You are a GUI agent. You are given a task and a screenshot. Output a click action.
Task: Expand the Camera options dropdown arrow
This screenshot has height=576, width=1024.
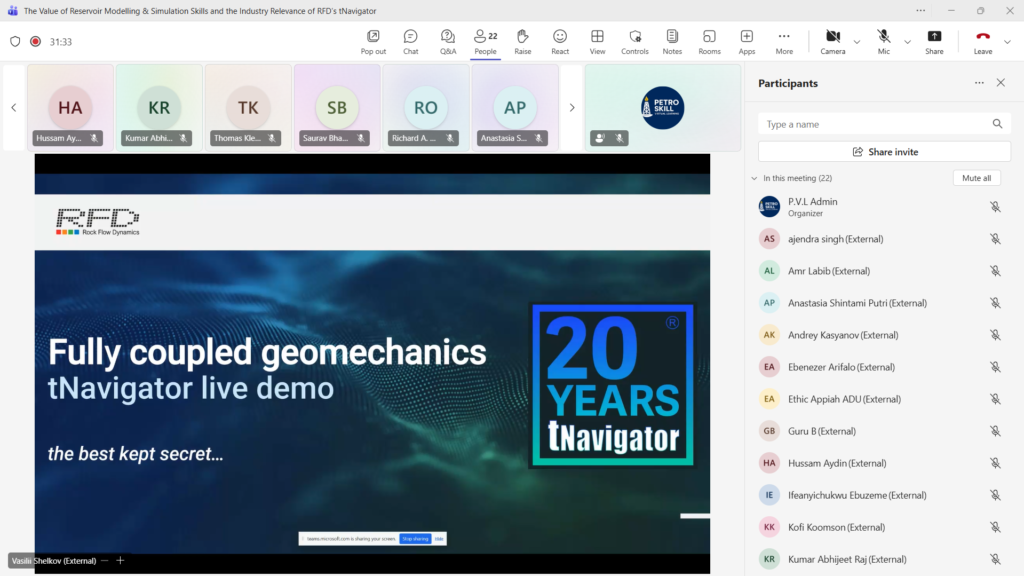(857, 42)
